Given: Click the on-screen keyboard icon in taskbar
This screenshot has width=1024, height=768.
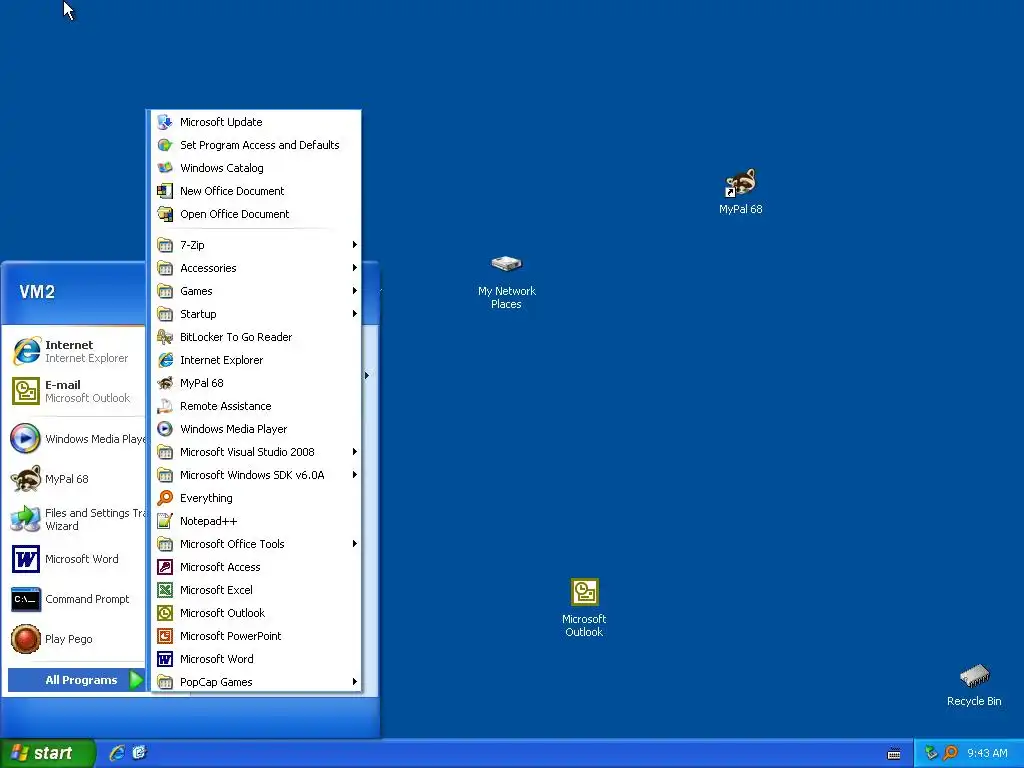Looking at the screenshot, I should pyautogui.click(x=894, y=754).
